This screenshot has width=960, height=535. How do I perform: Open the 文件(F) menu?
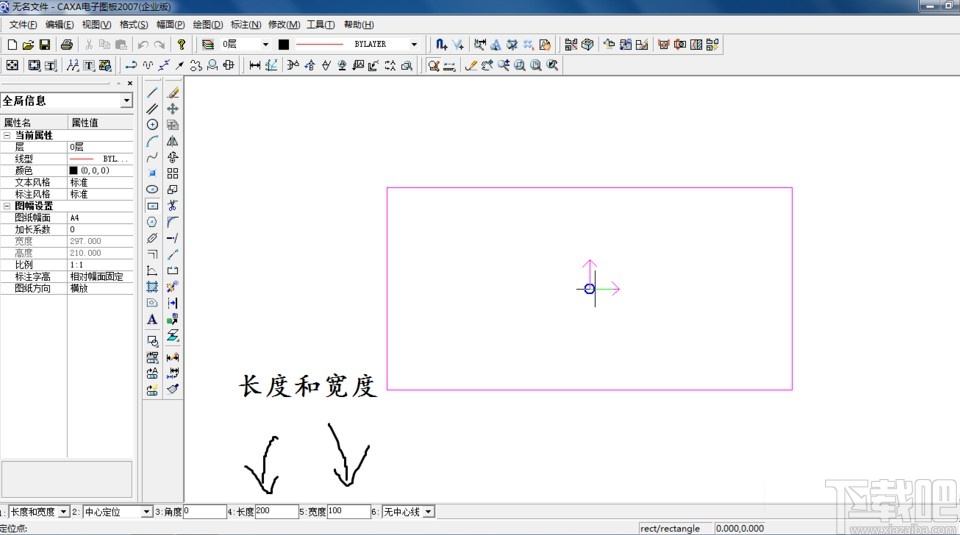tap(23, 24)
